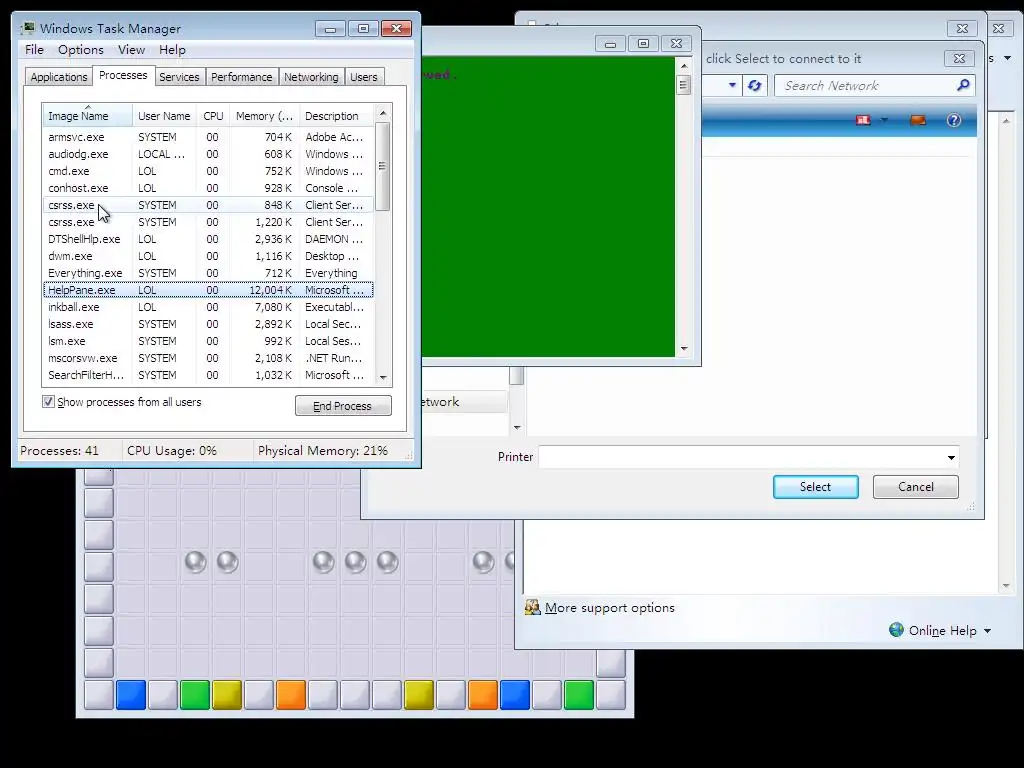Image resolution: width=1024 pixels, height=768 pixels.
Task: Click the Processes: 41 status entry
Action: [x=59, y=451]
